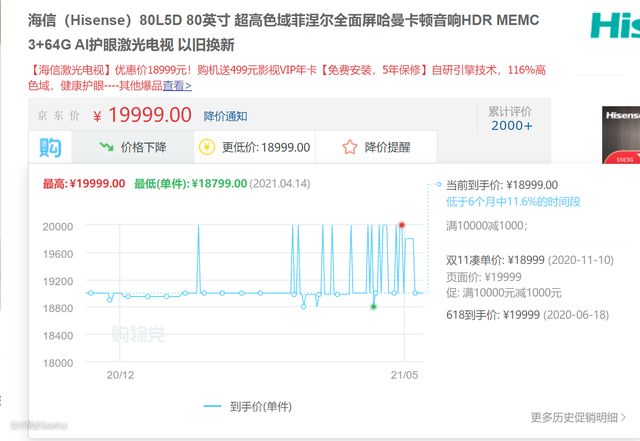This screenshot has height=441, width=640.
Task: Click the Hisense product thumbnail on right
Action: tap(621, 135)
